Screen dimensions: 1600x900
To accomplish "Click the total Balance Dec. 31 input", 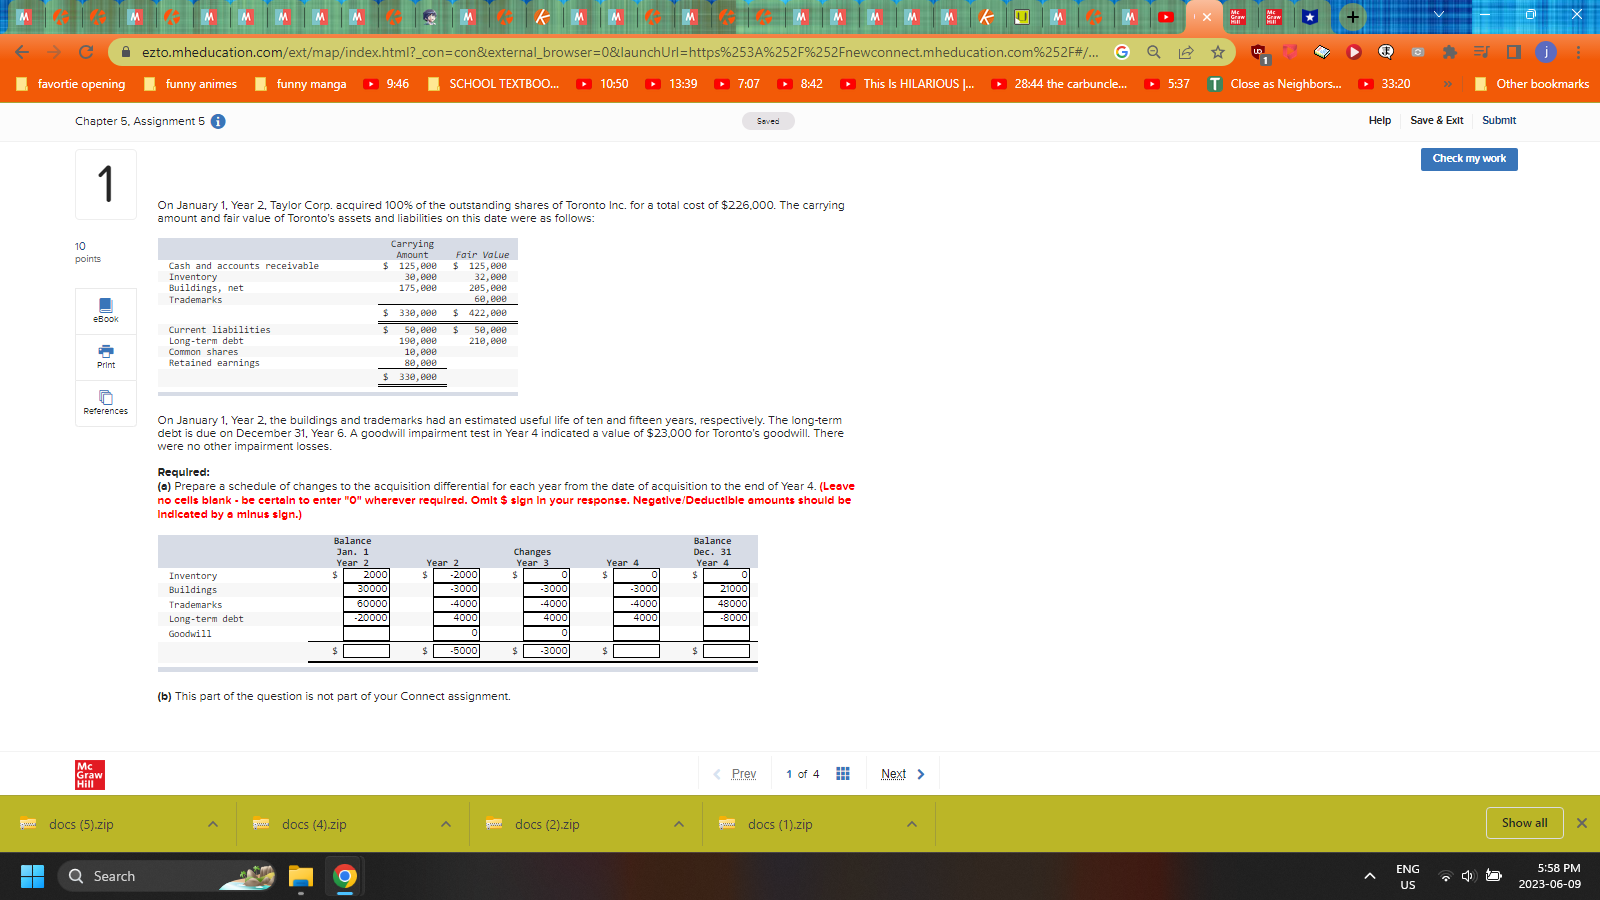I will [x=726, y=651].
